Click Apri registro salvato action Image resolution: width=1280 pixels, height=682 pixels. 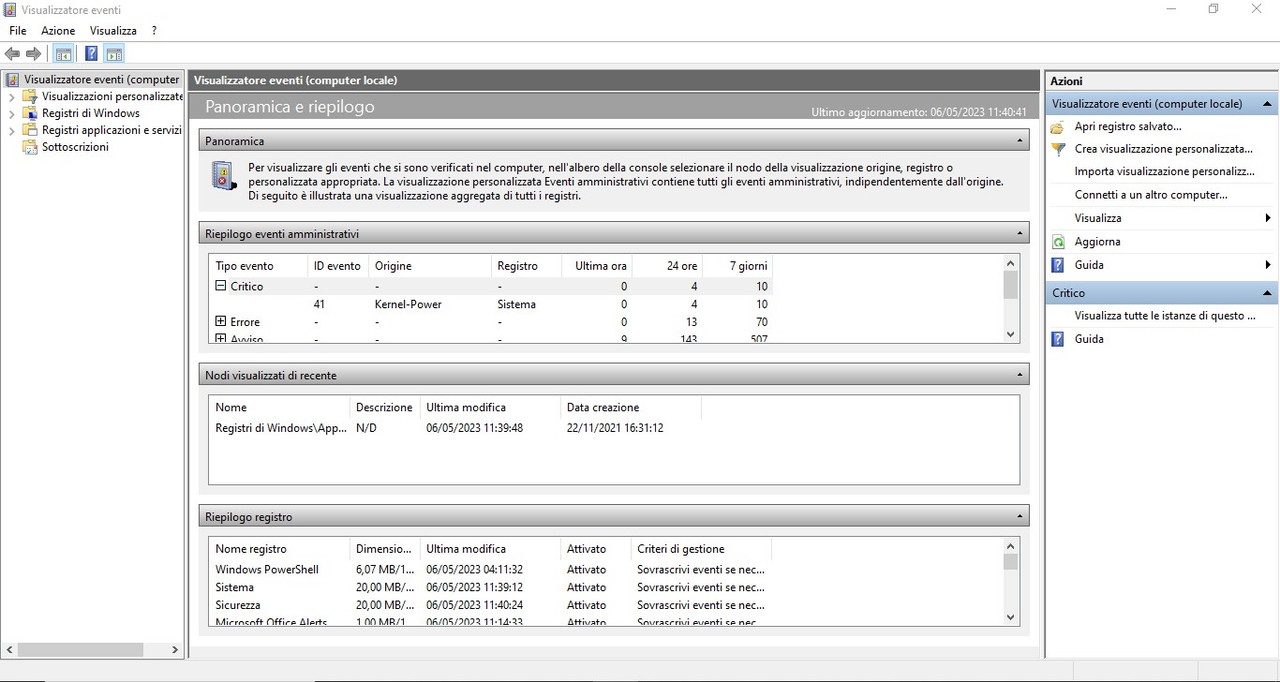1128,127
